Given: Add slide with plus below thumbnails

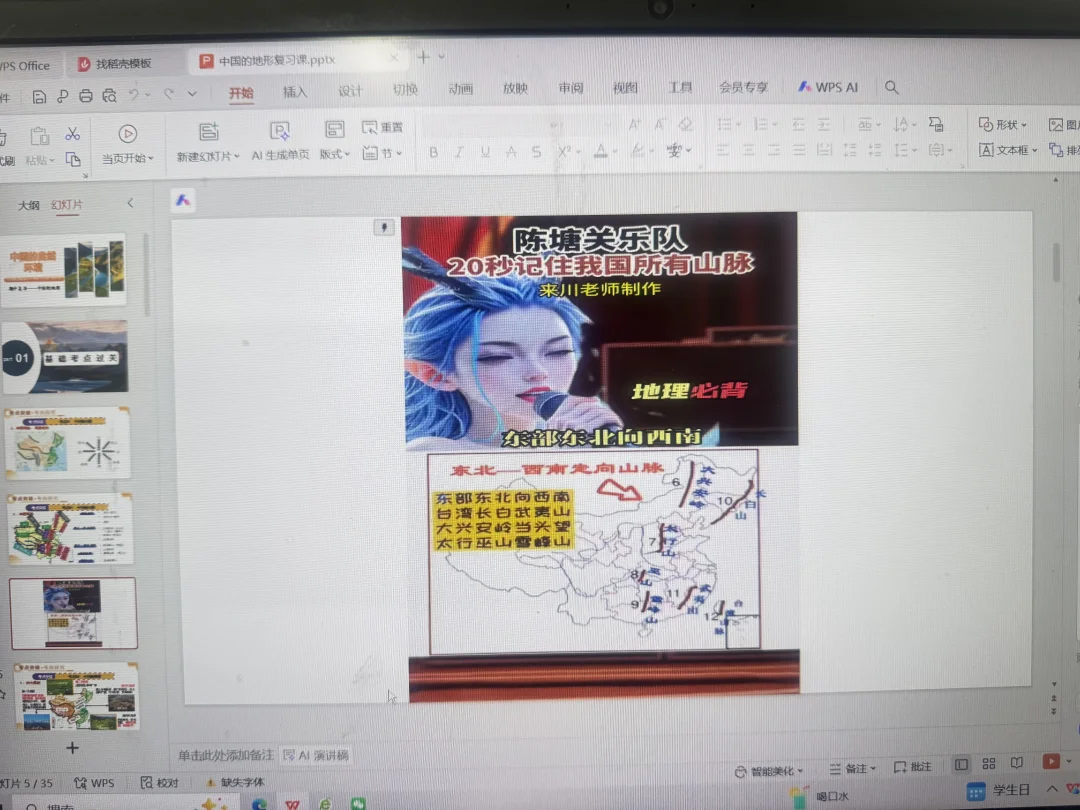Looking at the screenshot, I should point(72,748).
